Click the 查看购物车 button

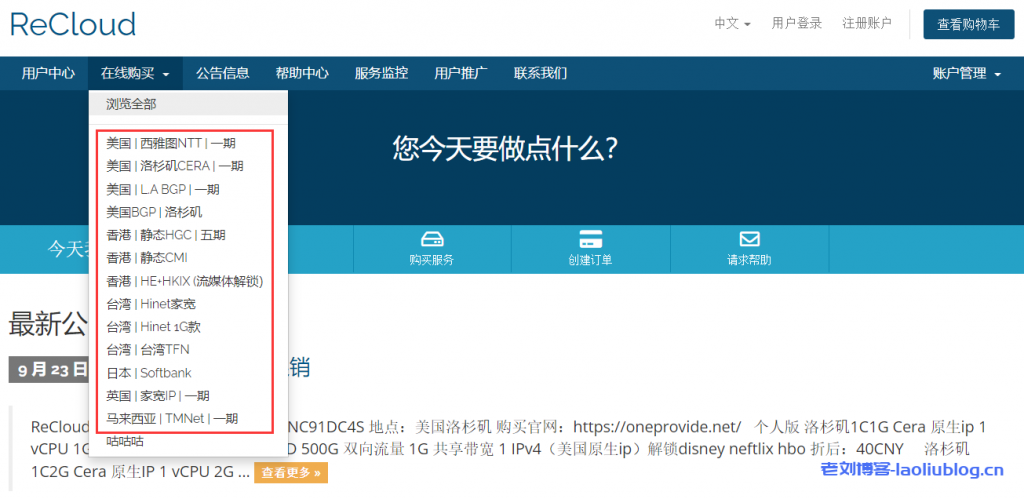point(968,25)
